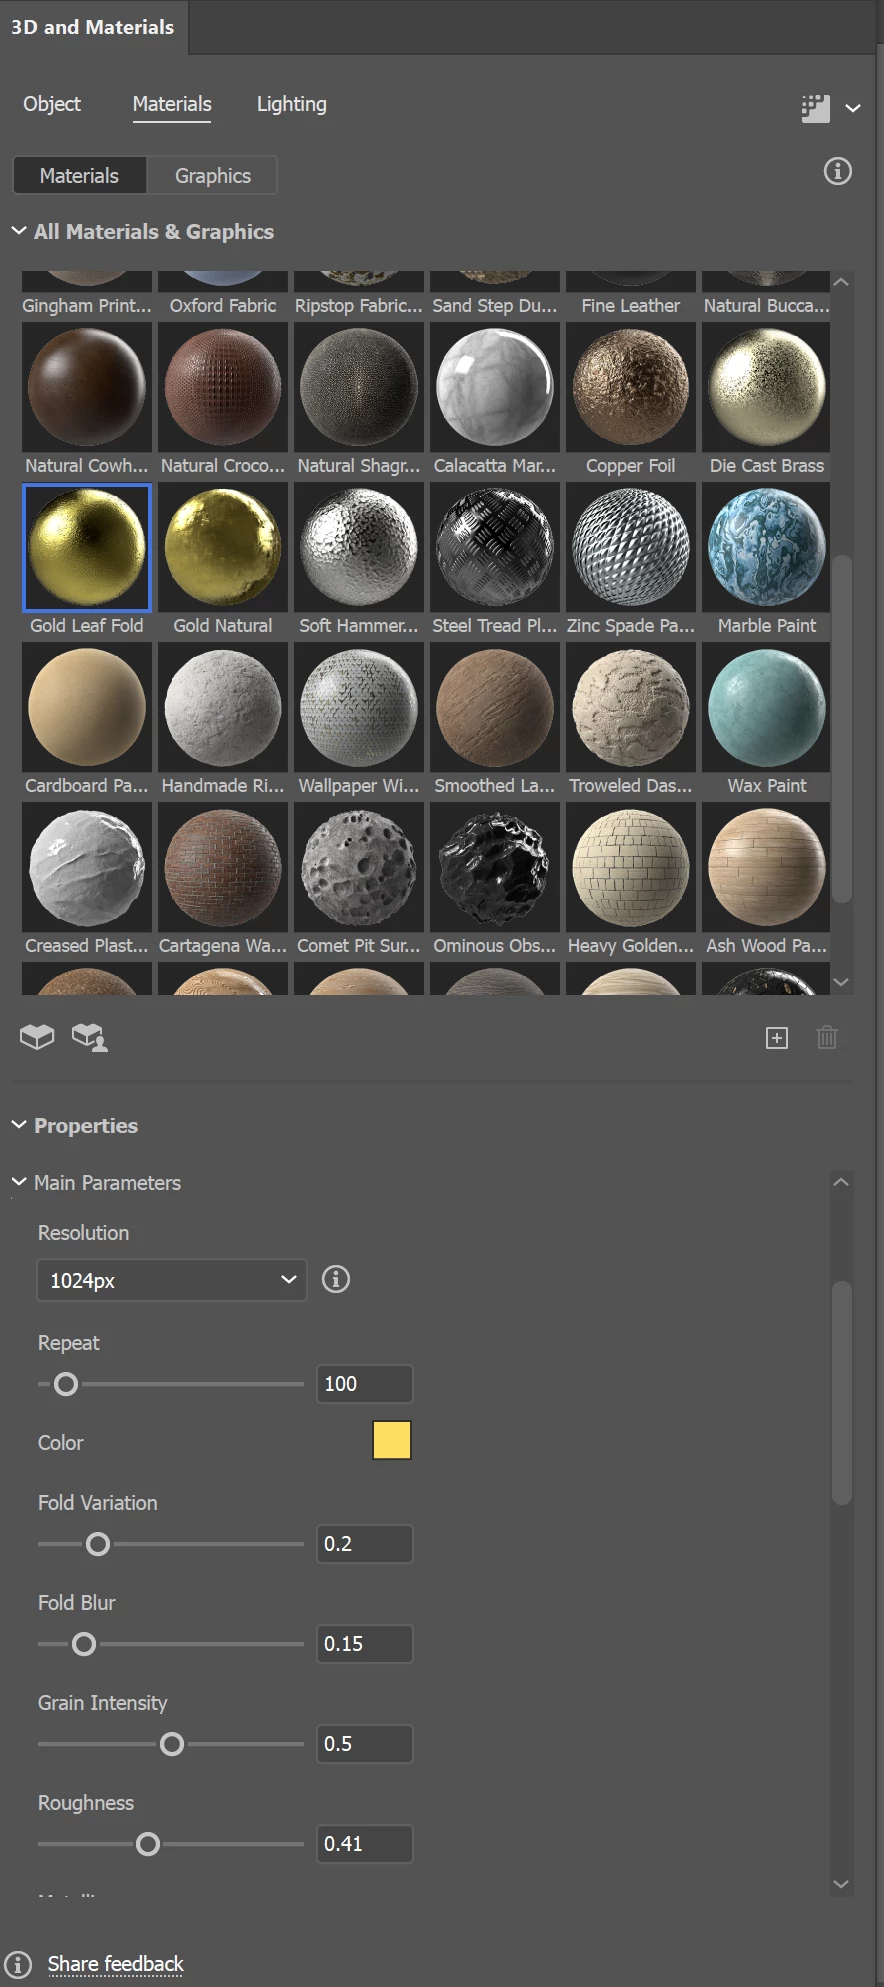Viewport: 884px width, 1987px height.
Task: Choose the Steel Tread Plate material
Action: [x=495, y=548]
